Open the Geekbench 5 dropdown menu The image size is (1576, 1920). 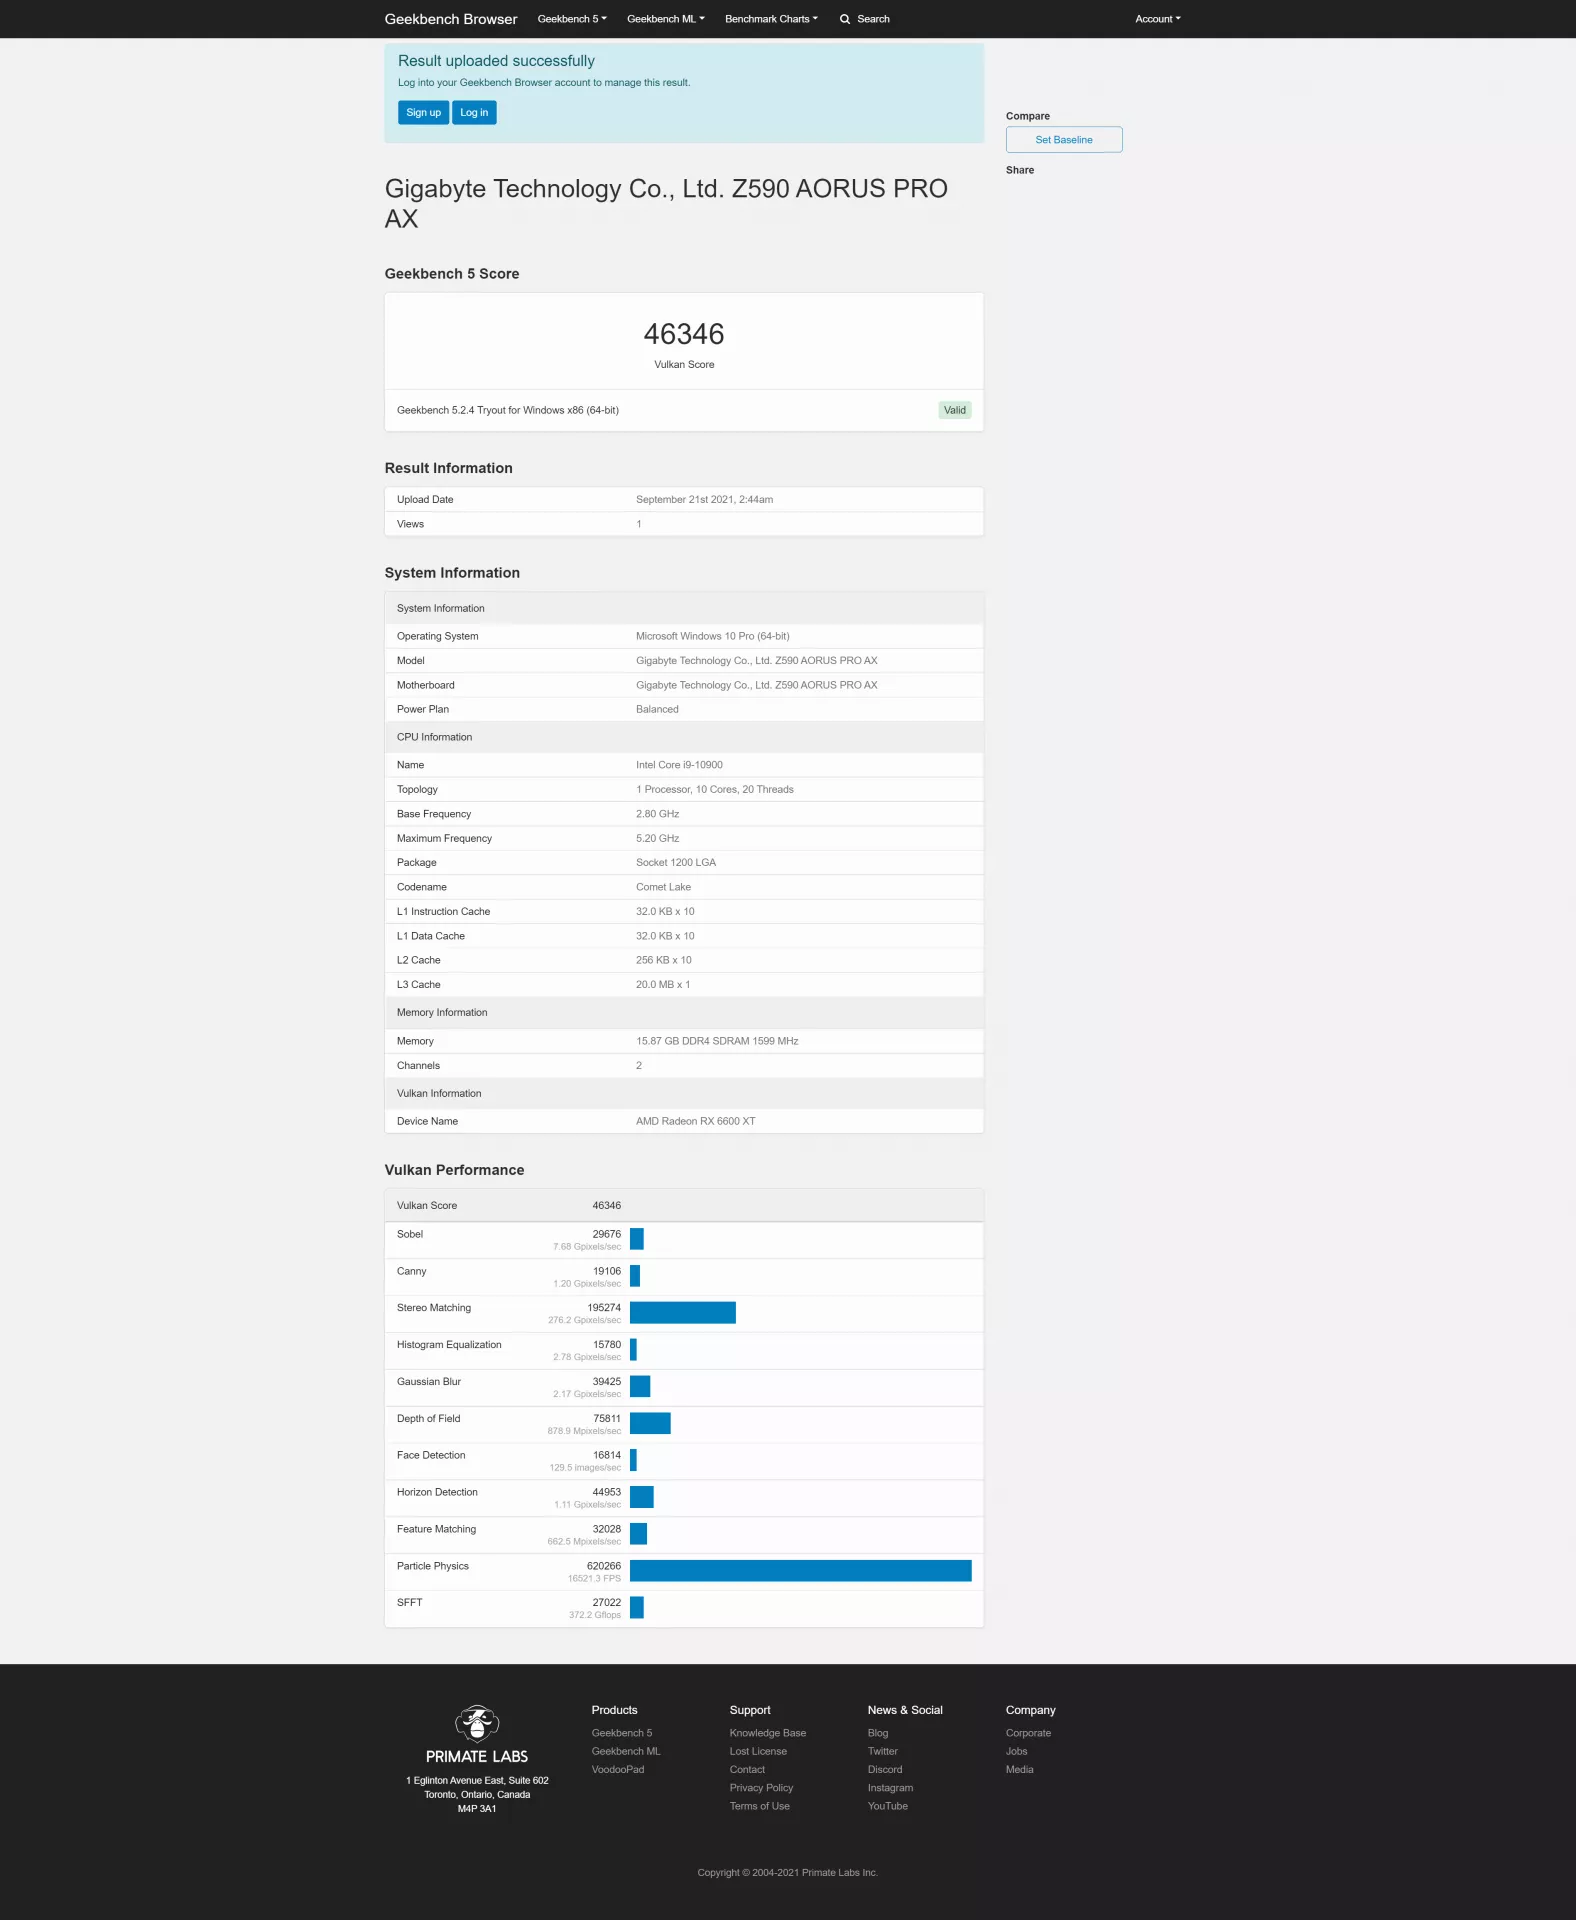572,19
